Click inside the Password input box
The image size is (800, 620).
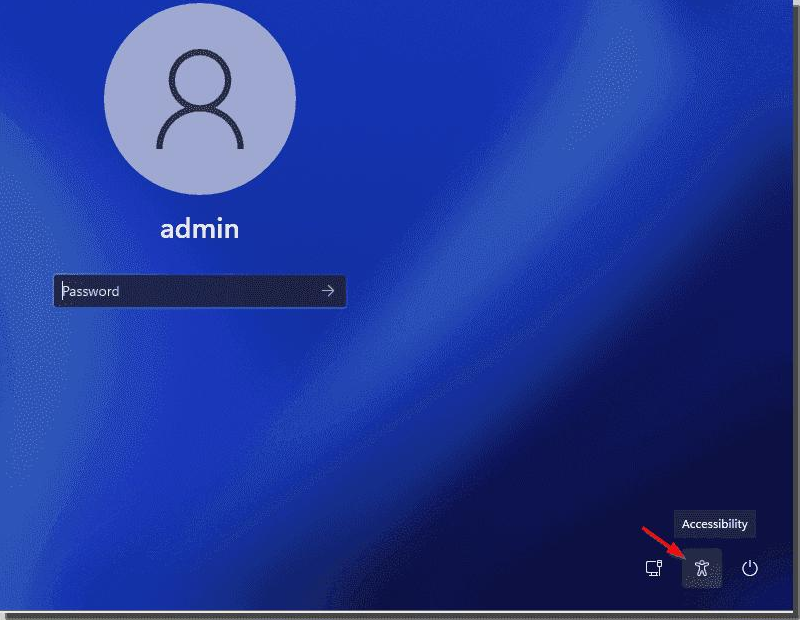pos(180,291)
